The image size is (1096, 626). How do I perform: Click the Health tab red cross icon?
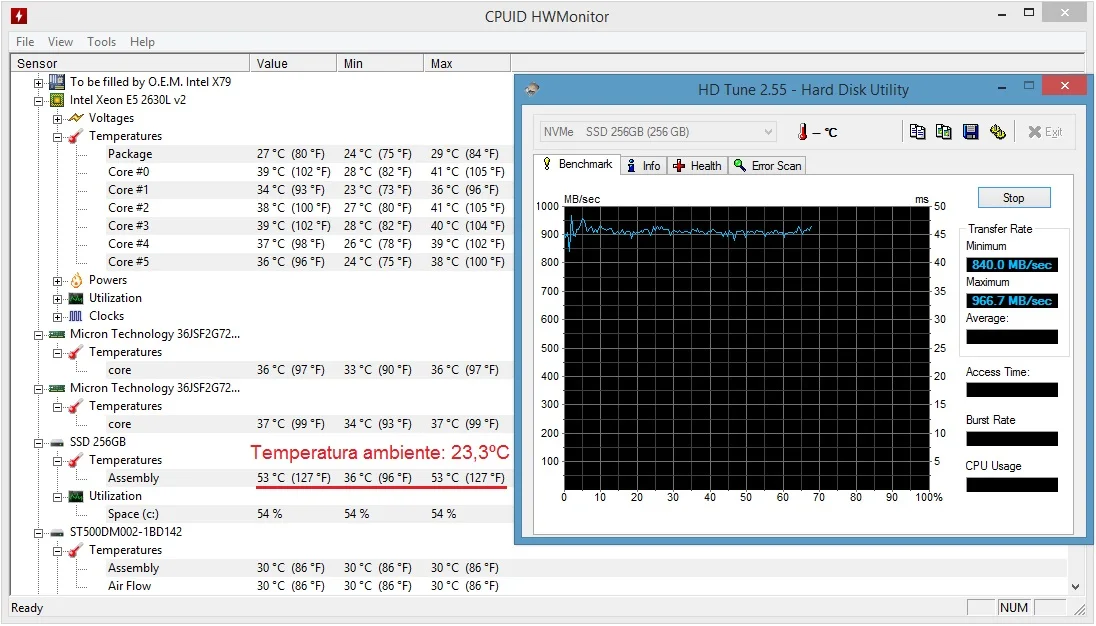(679, 166)
